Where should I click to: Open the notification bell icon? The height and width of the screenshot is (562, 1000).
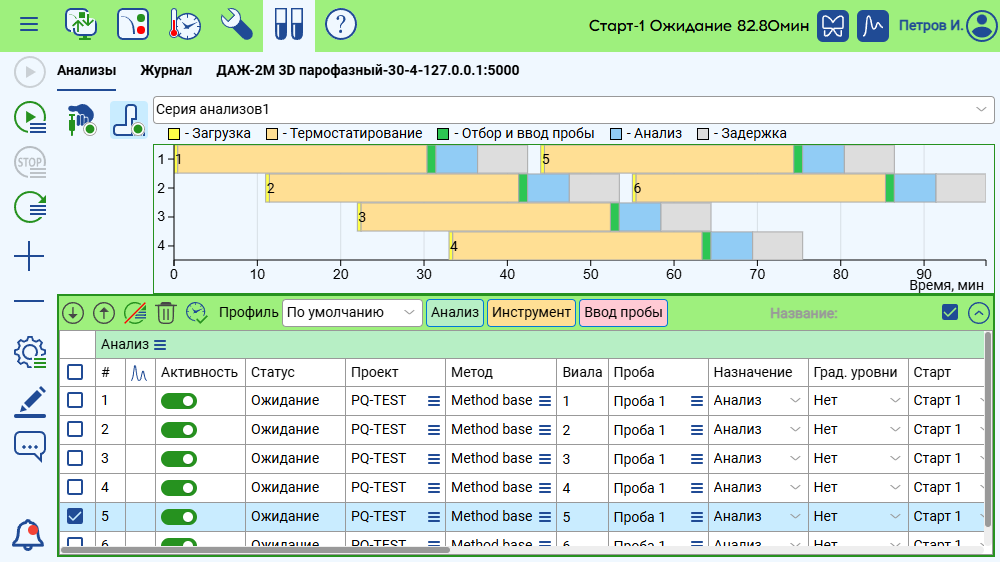29,535
